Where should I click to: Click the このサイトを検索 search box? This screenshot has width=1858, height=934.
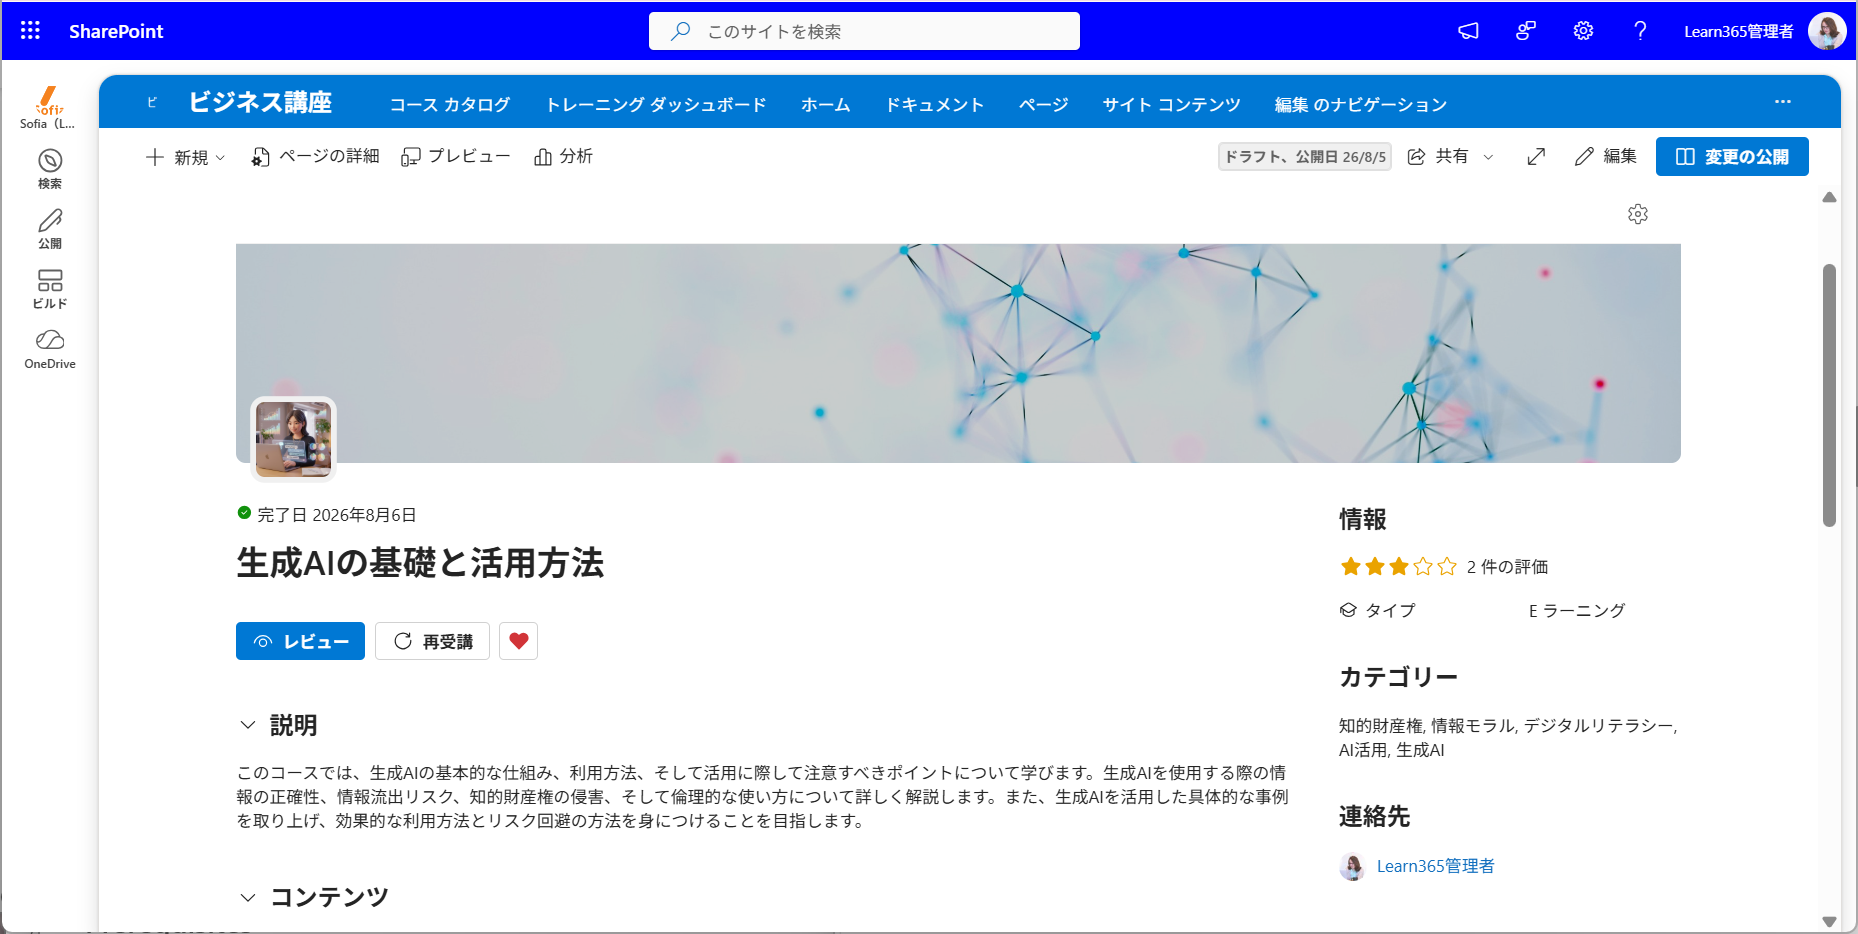864,31
